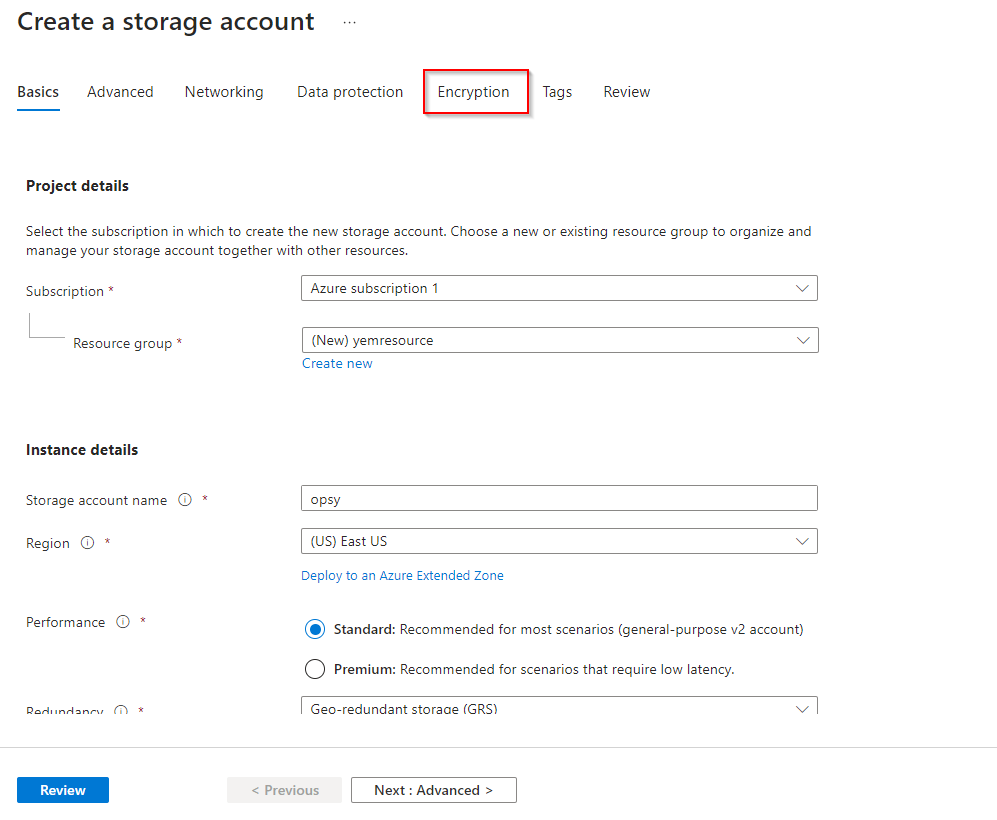Image resolution: width=997 pixels, height=820 pixels.
Task: Switch to the Advanced tab
Action: (120, 92)
